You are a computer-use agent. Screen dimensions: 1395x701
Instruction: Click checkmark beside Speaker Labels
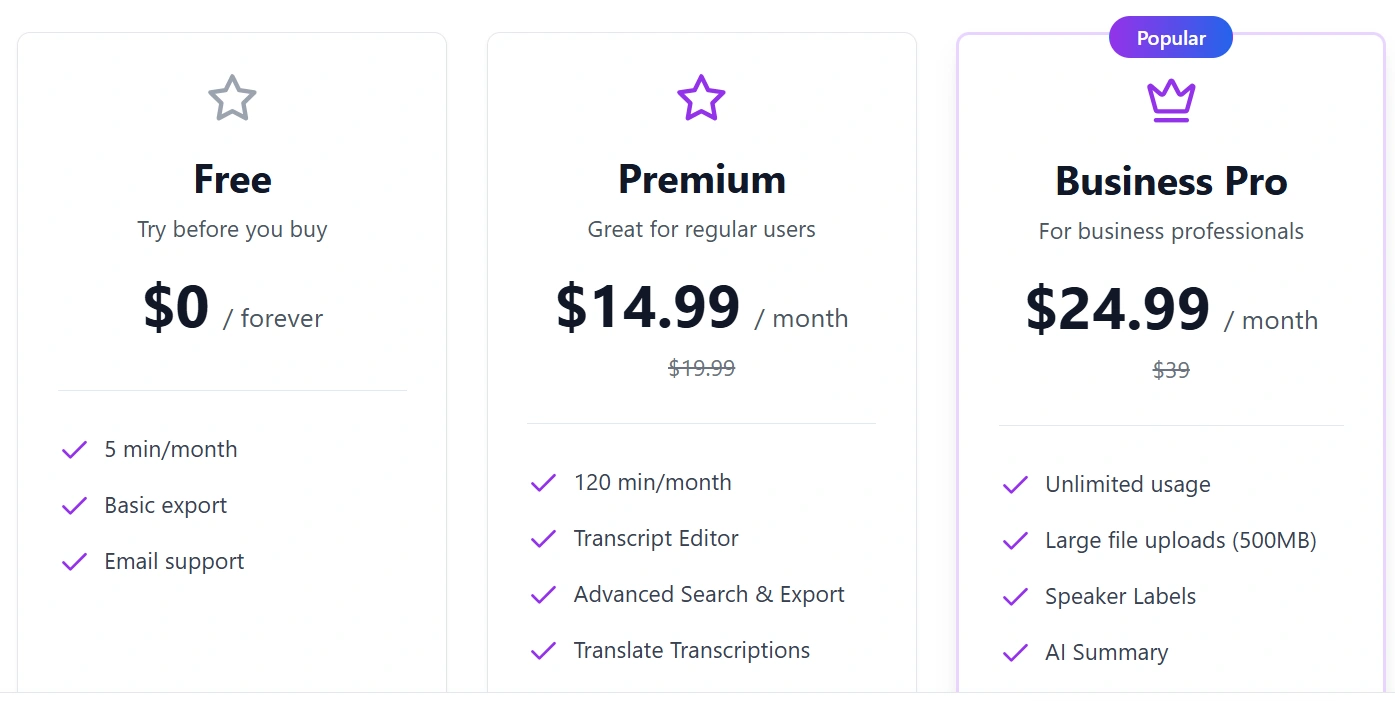point(1015,597)
